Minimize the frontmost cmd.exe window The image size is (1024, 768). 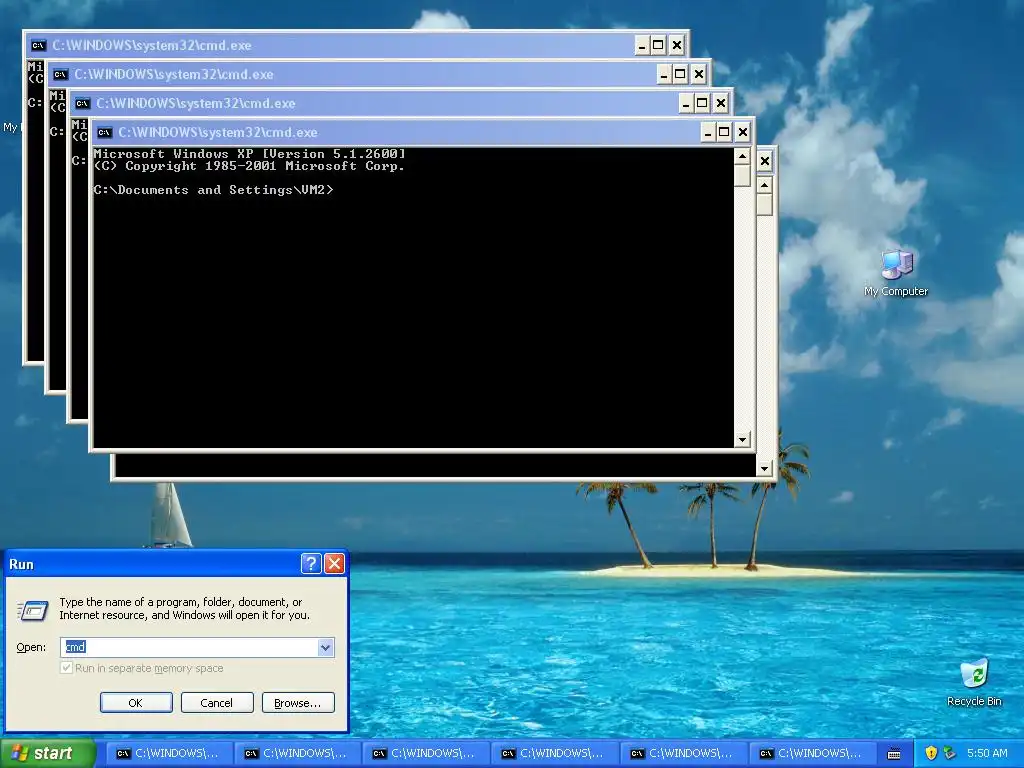(708, 133)
